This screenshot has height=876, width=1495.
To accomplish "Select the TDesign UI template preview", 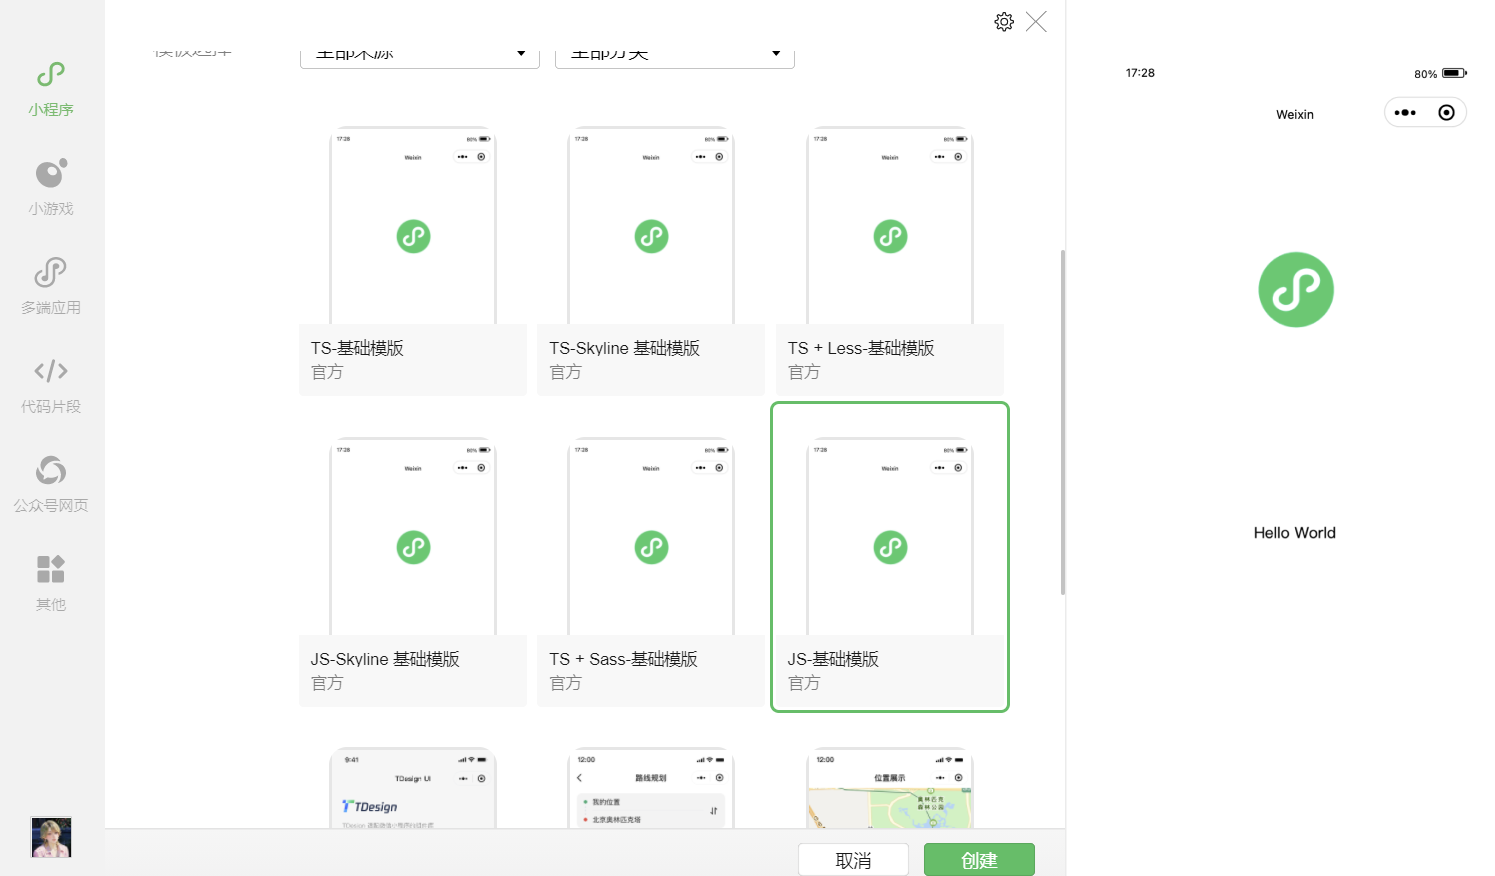I will [413, 788].
